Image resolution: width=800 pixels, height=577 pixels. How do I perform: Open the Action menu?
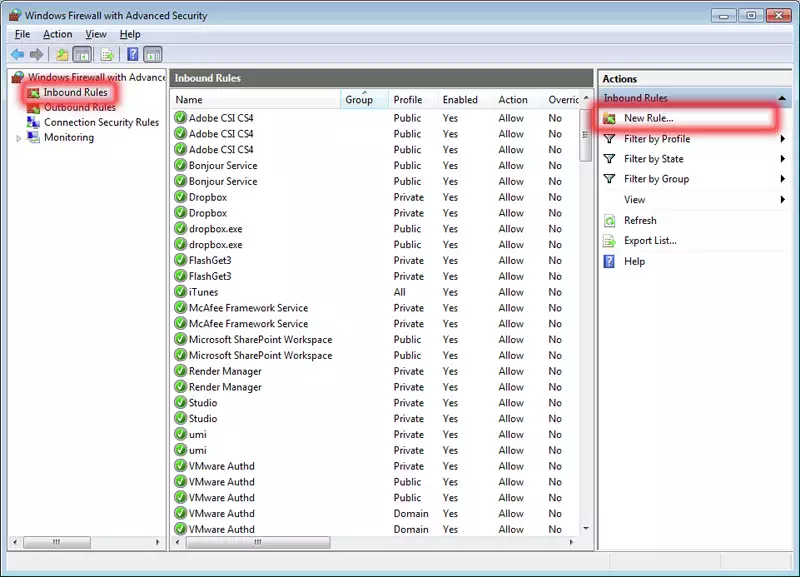tap(57, 34)
